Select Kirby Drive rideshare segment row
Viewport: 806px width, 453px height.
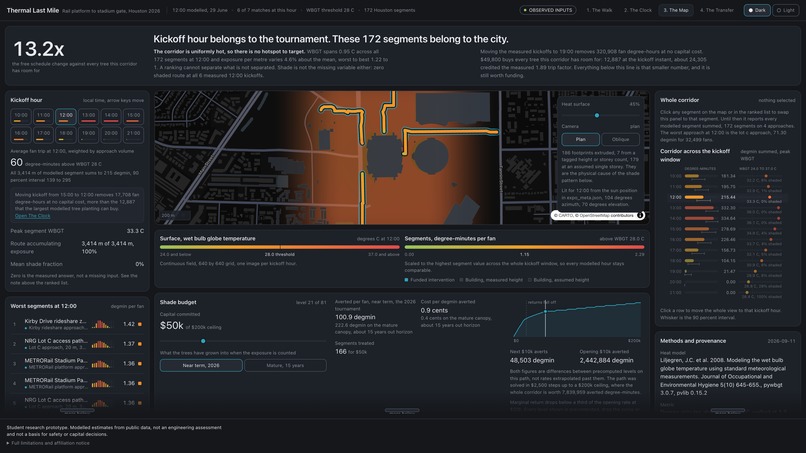(77, 324)
